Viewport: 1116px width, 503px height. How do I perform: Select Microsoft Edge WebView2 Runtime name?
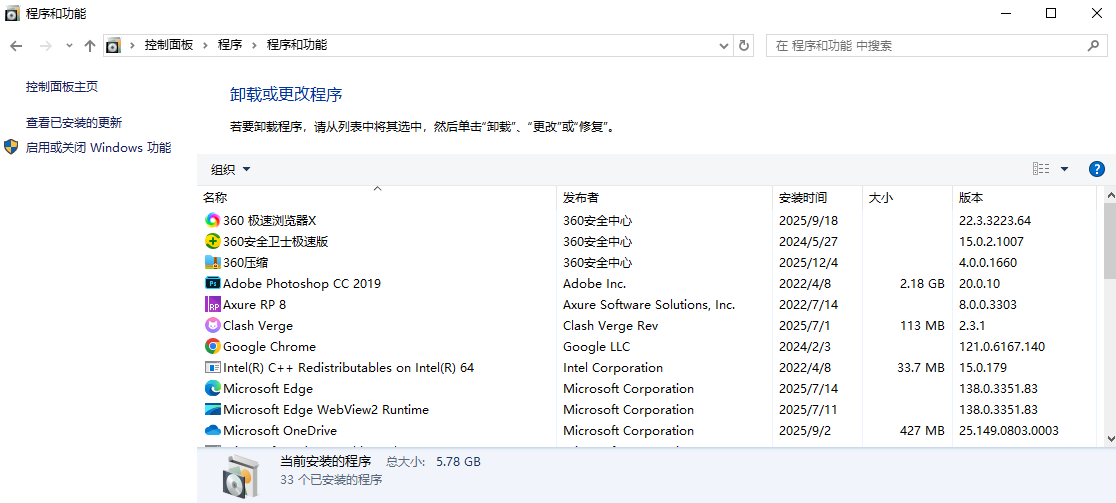[x=326, y=410]
